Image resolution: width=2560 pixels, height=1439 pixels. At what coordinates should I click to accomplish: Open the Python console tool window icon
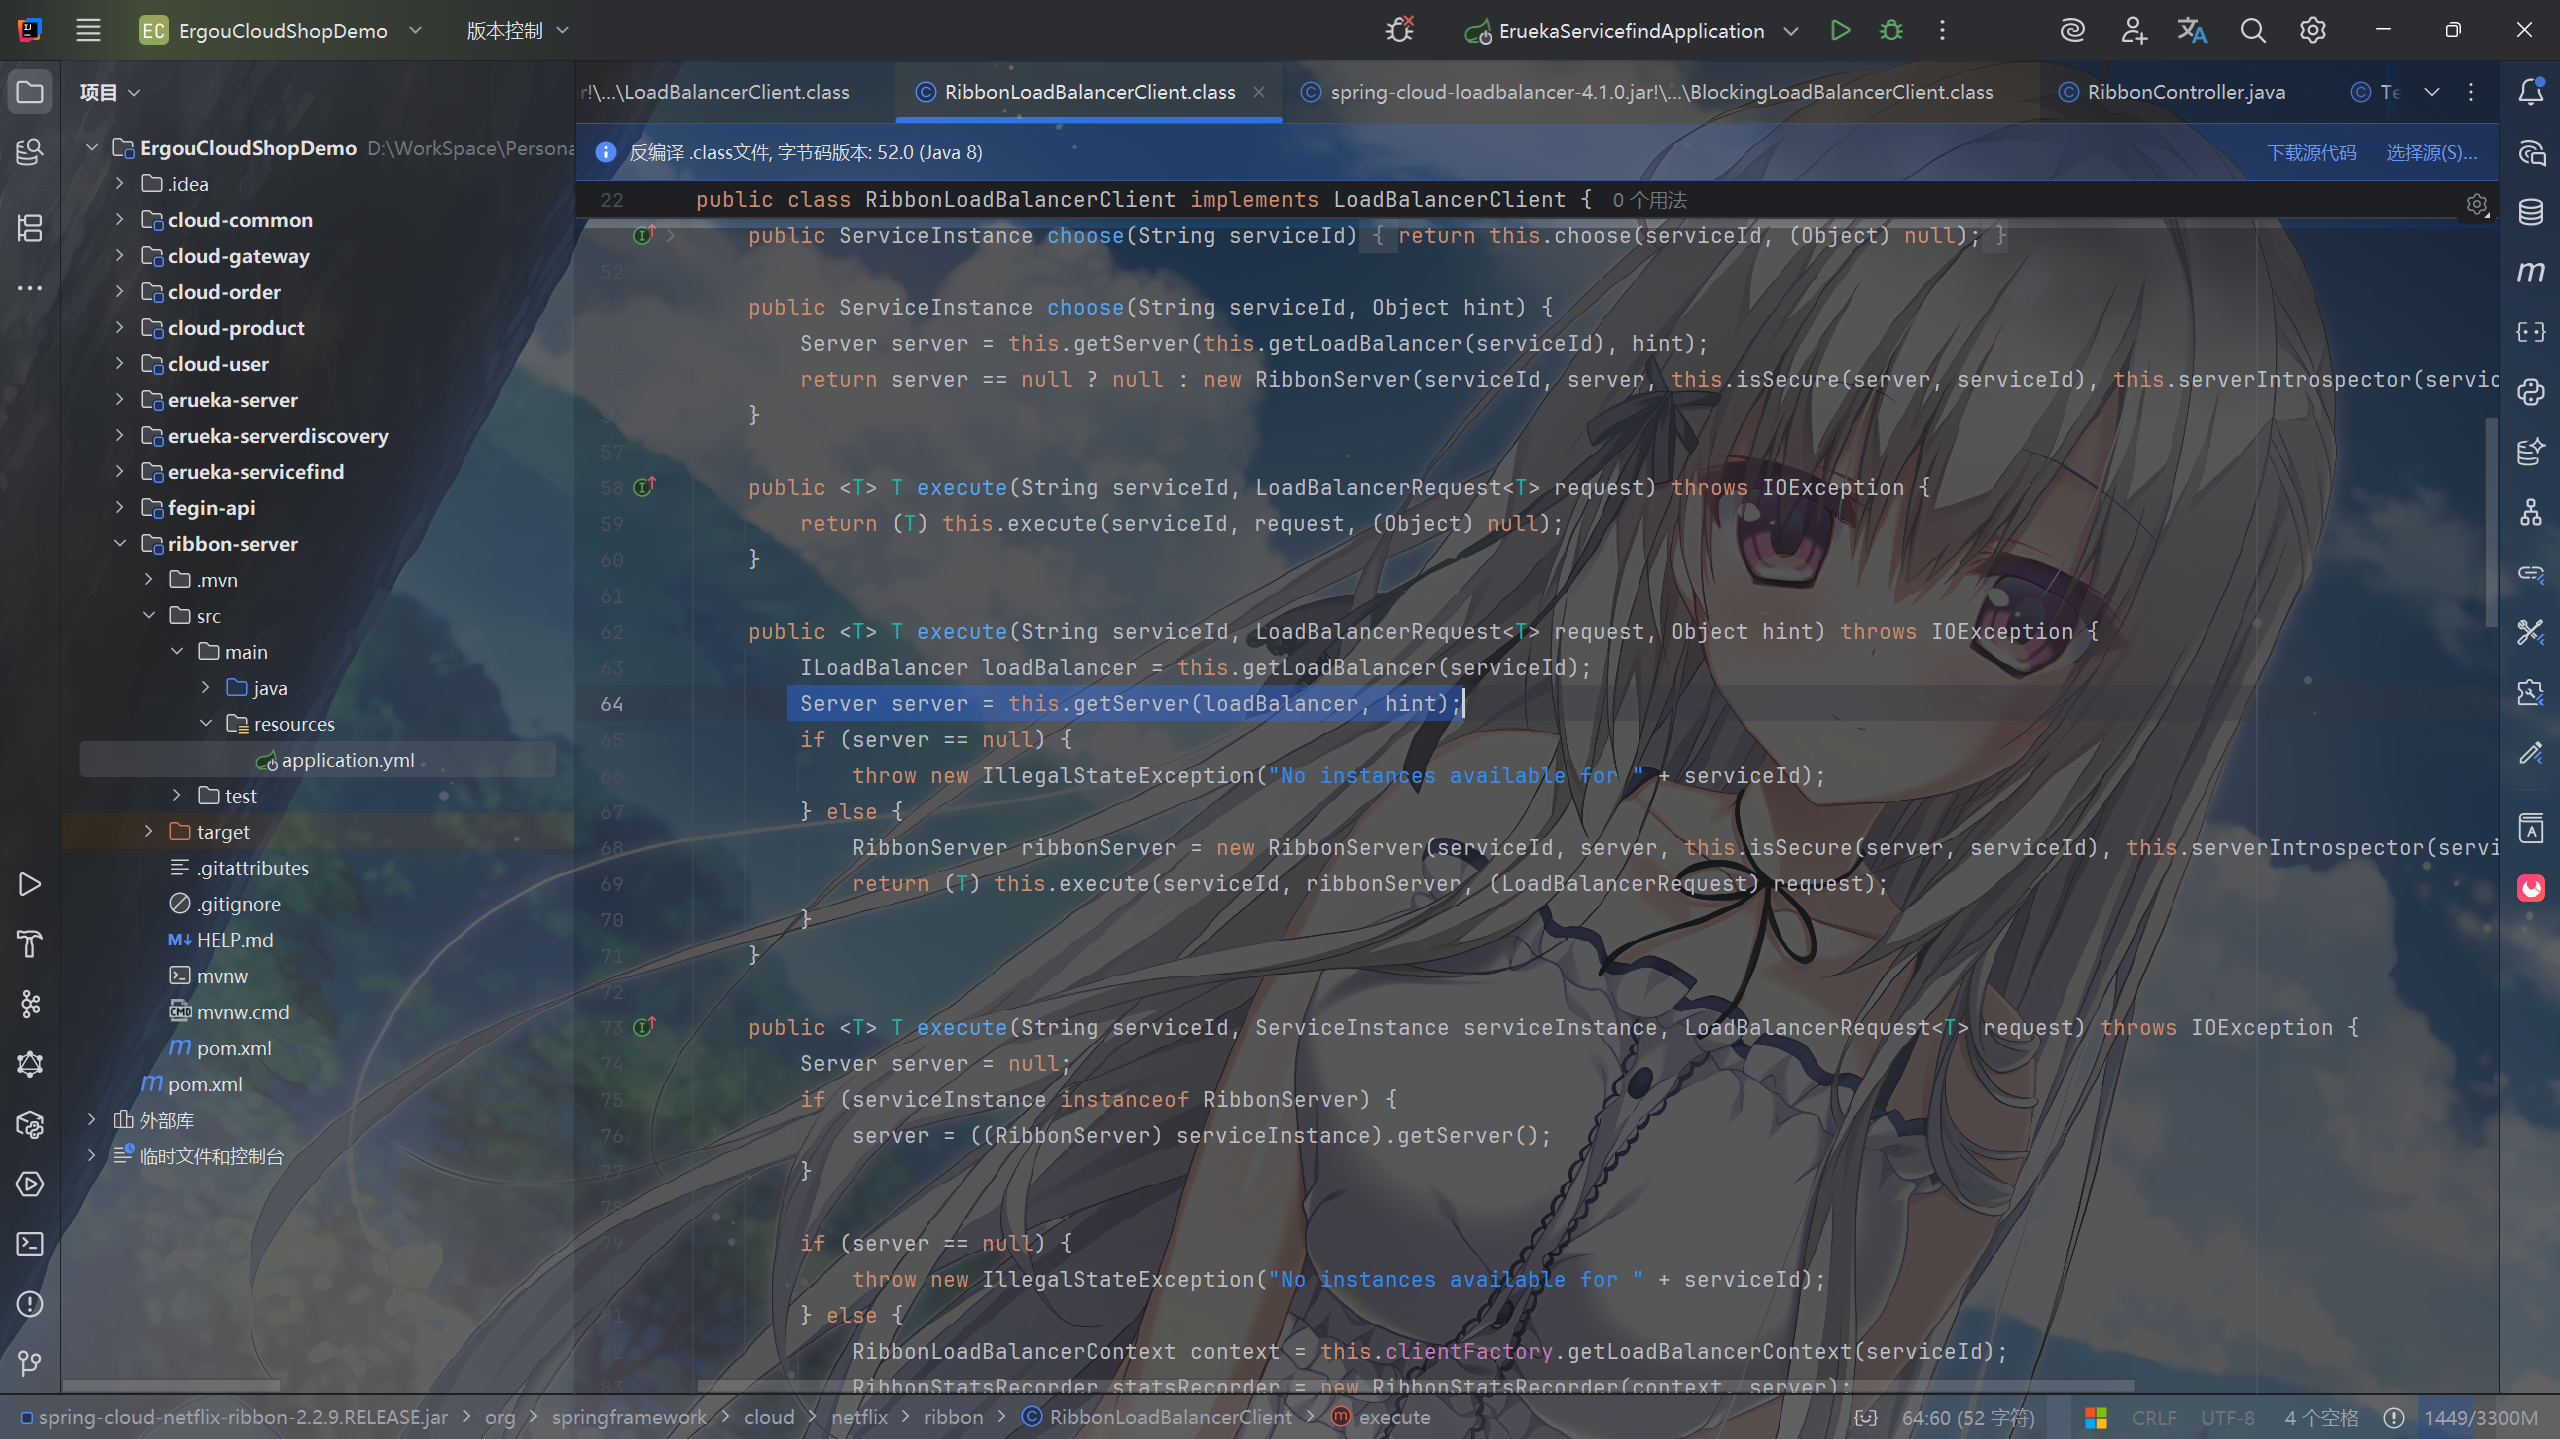pyautogui.click(x=2531, y=392)
